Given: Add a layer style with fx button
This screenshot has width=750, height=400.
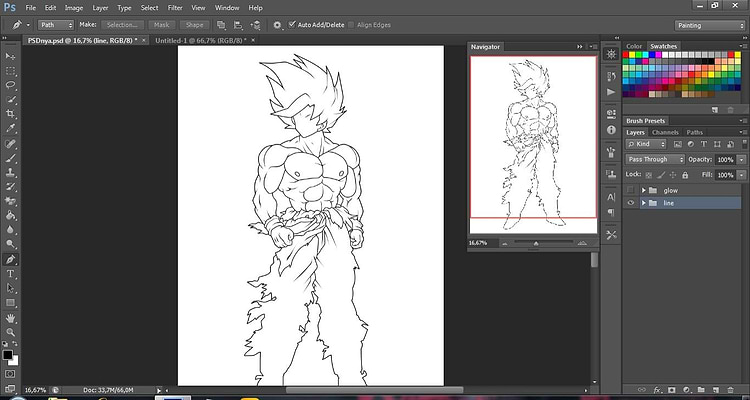Looking at the screenshot, I should [657, 390].
